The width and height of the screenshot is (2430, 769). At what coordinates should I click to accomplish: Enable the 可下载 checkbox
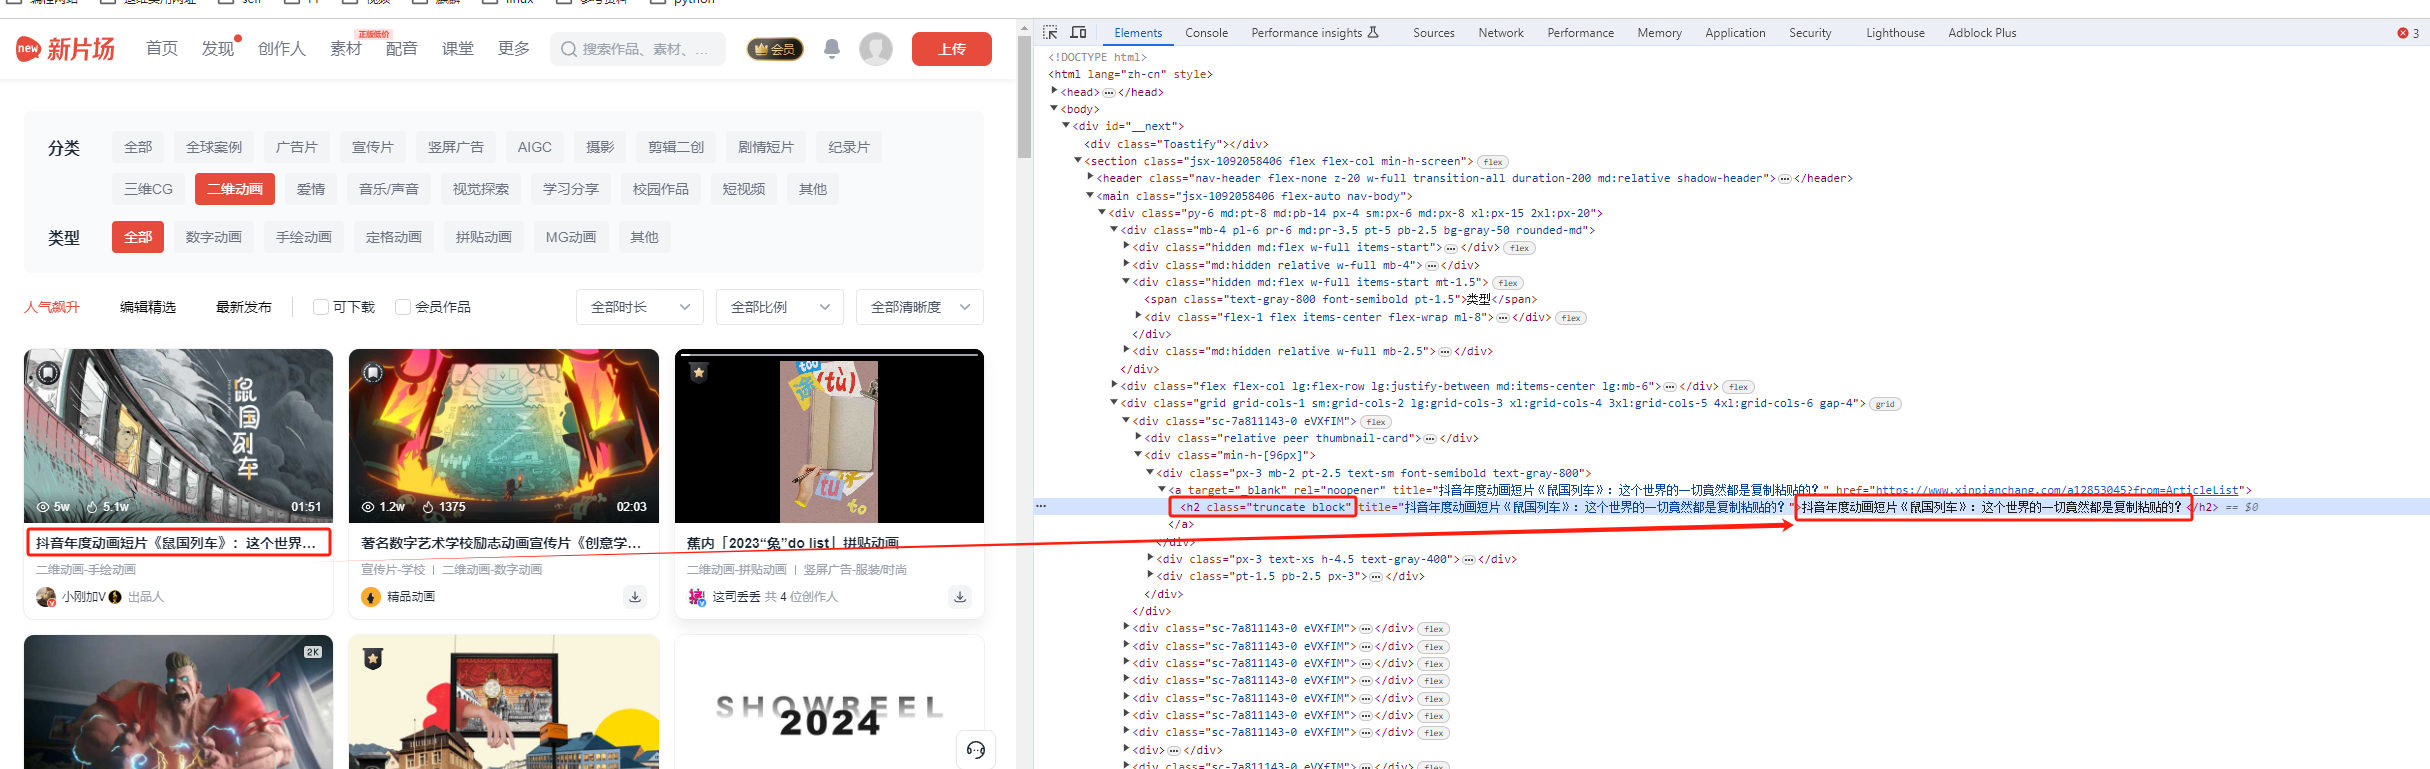pyautogui.click(x=321, y=307)
